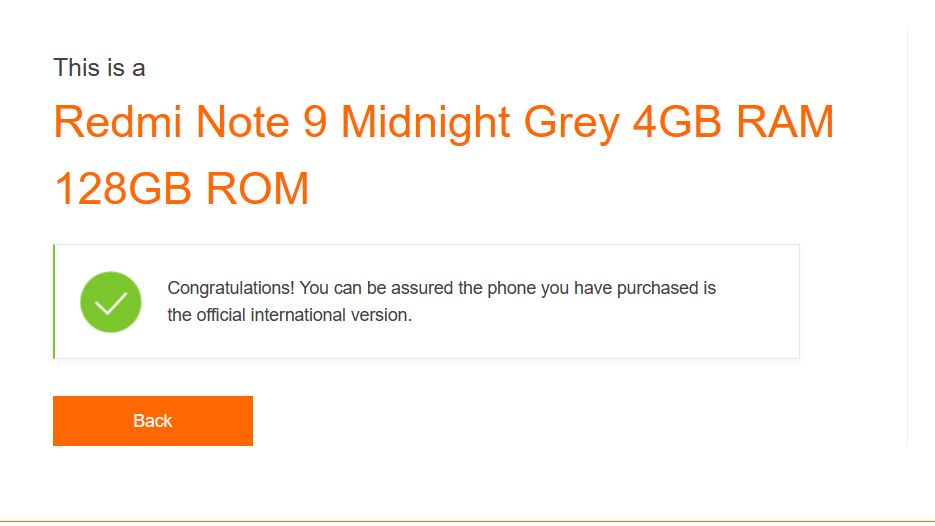Click "the official international version." line
The height and width of the screenshot is (526, 935).
[290, 315]
